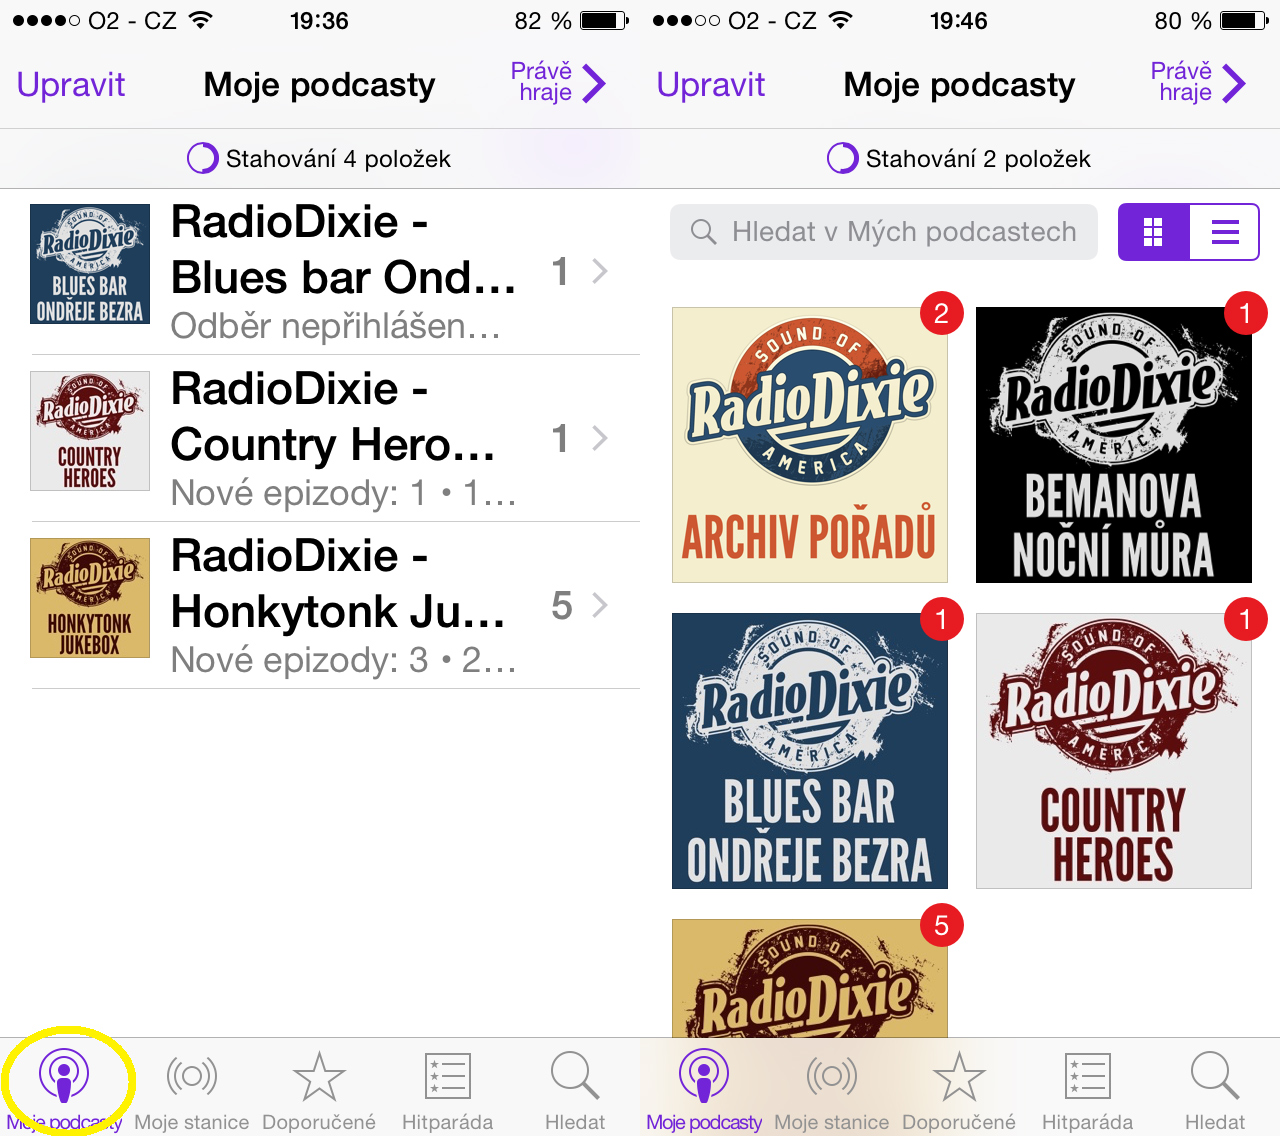Open Doporučené star tab in right screen
Image resolution: width=1280 pixels, height=1136 pixels.
tap(959, 1092)
